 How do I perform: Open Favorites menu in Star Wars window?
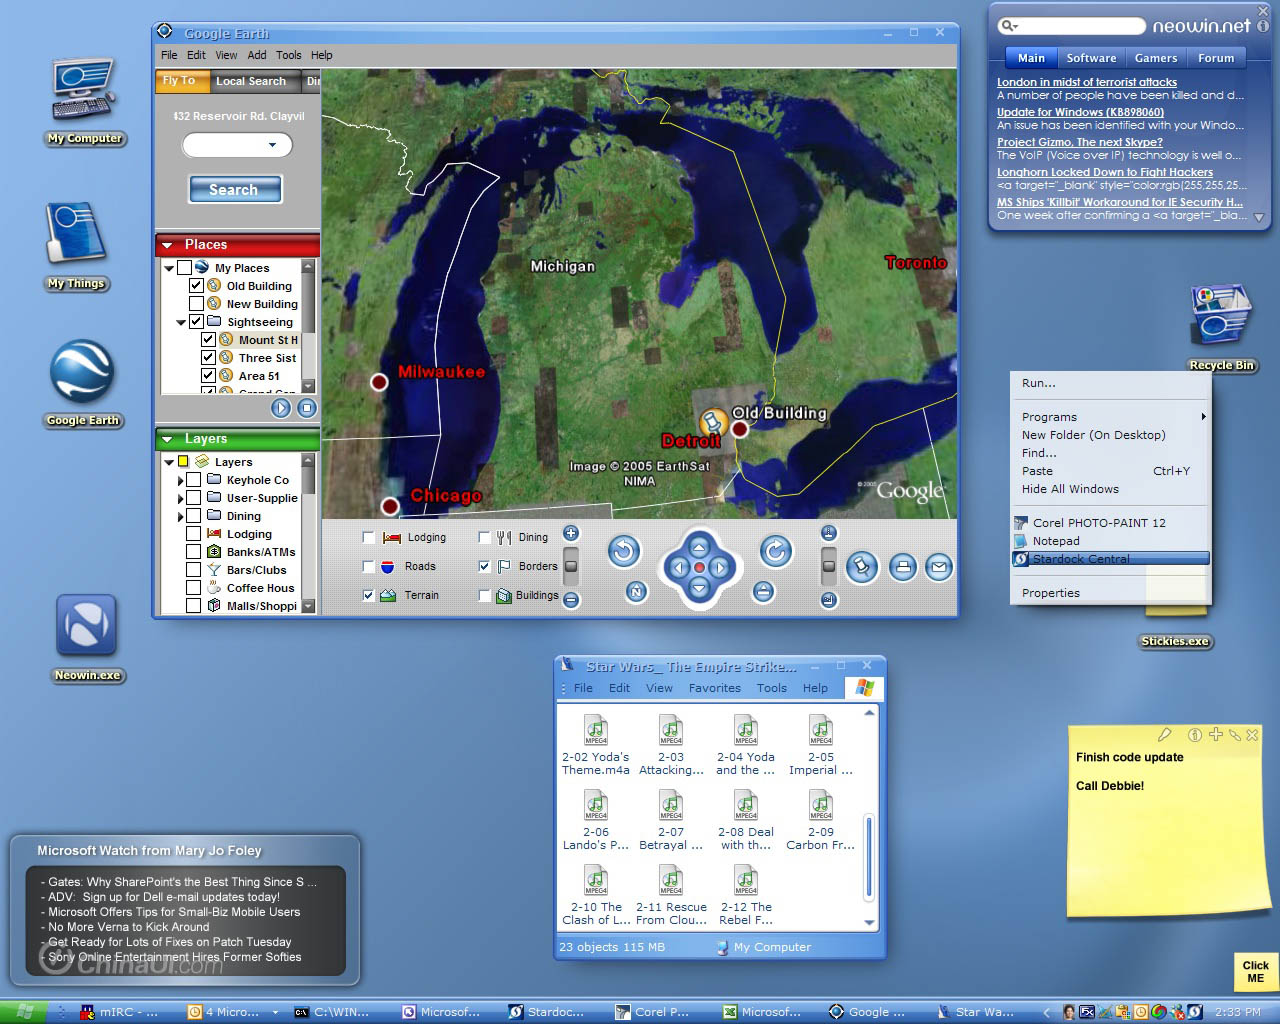pos(714,688)
